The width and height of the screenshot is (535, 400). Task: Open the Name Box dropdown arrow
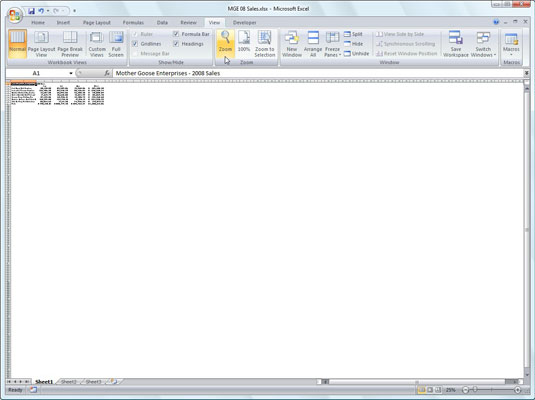[71, 73]
